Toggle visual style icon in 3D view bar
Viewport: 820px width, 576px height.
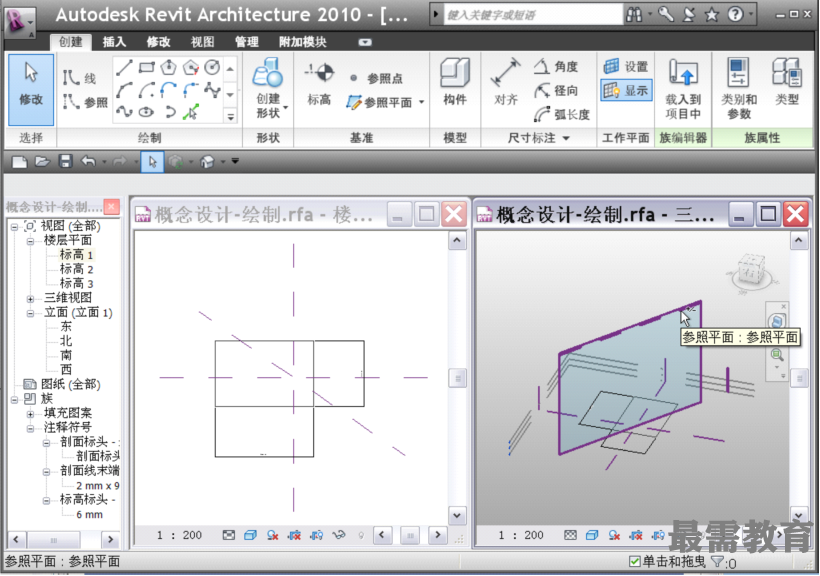click(x=592, y=535)
